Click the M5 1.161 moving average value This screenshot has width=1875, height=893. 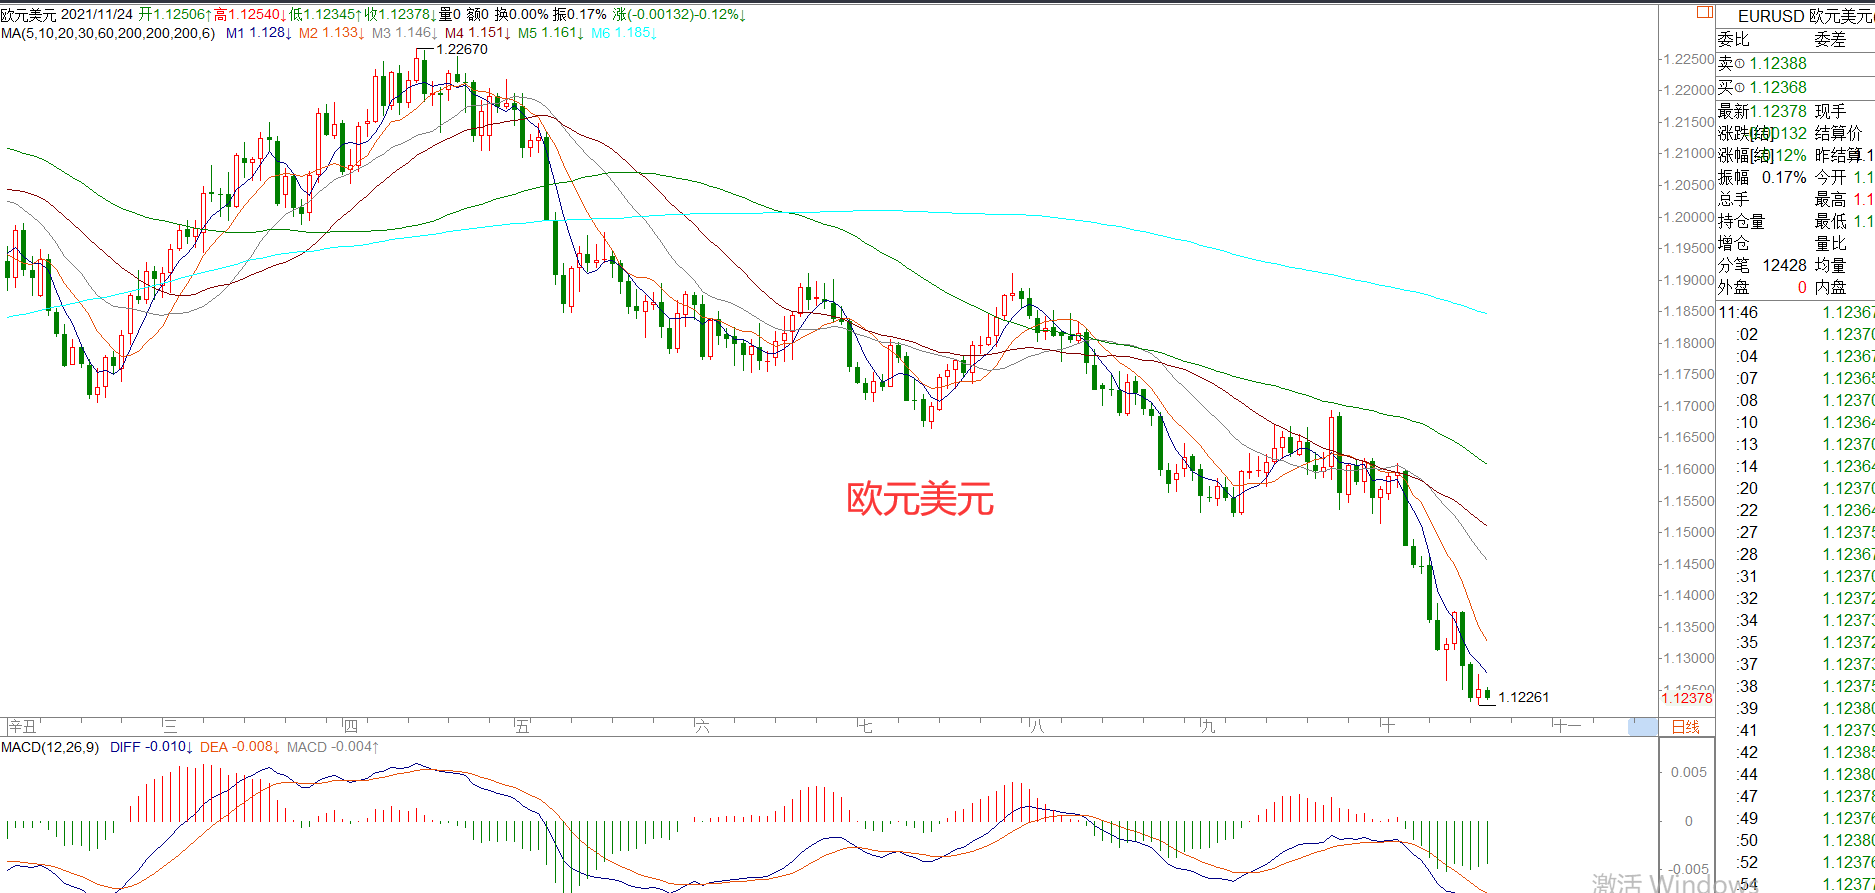coord(550,33)
